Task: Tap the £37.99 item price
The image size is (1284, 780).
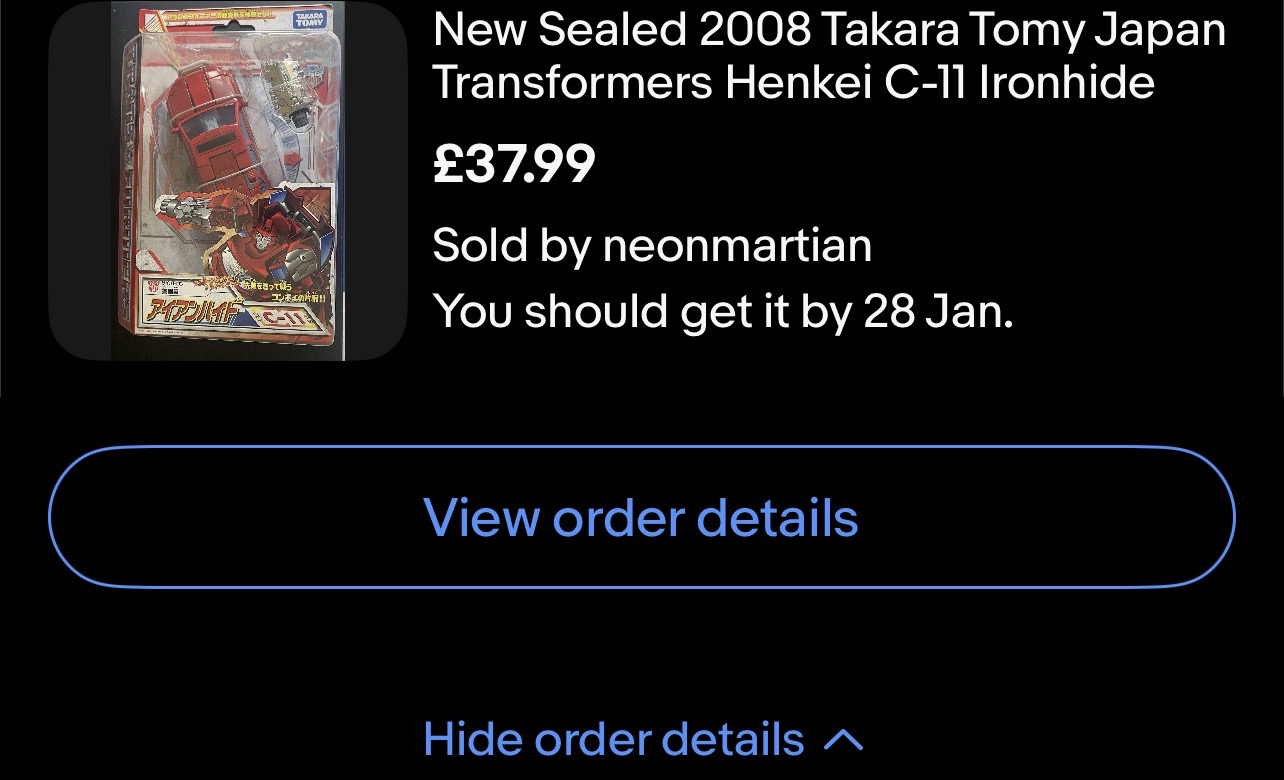Action: [x=514, y=163]
